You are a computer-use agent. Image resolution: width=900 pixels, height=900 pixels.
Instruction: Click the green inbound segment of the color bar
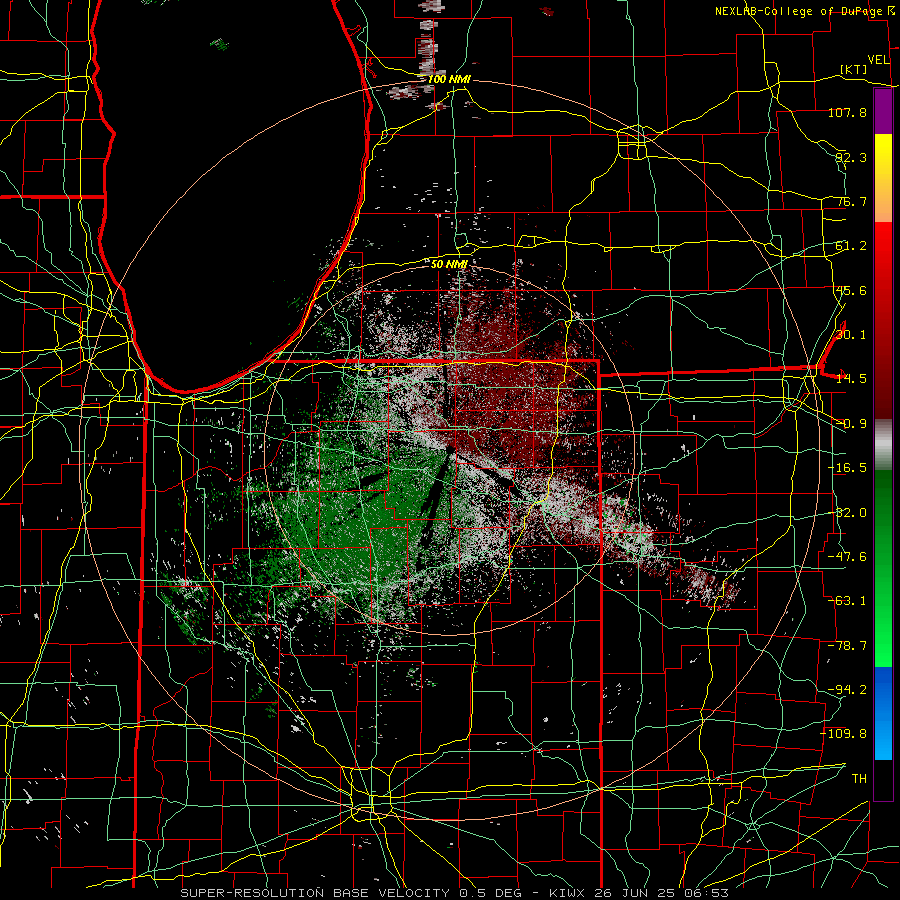pyautogui.click(x=883, y=568)
